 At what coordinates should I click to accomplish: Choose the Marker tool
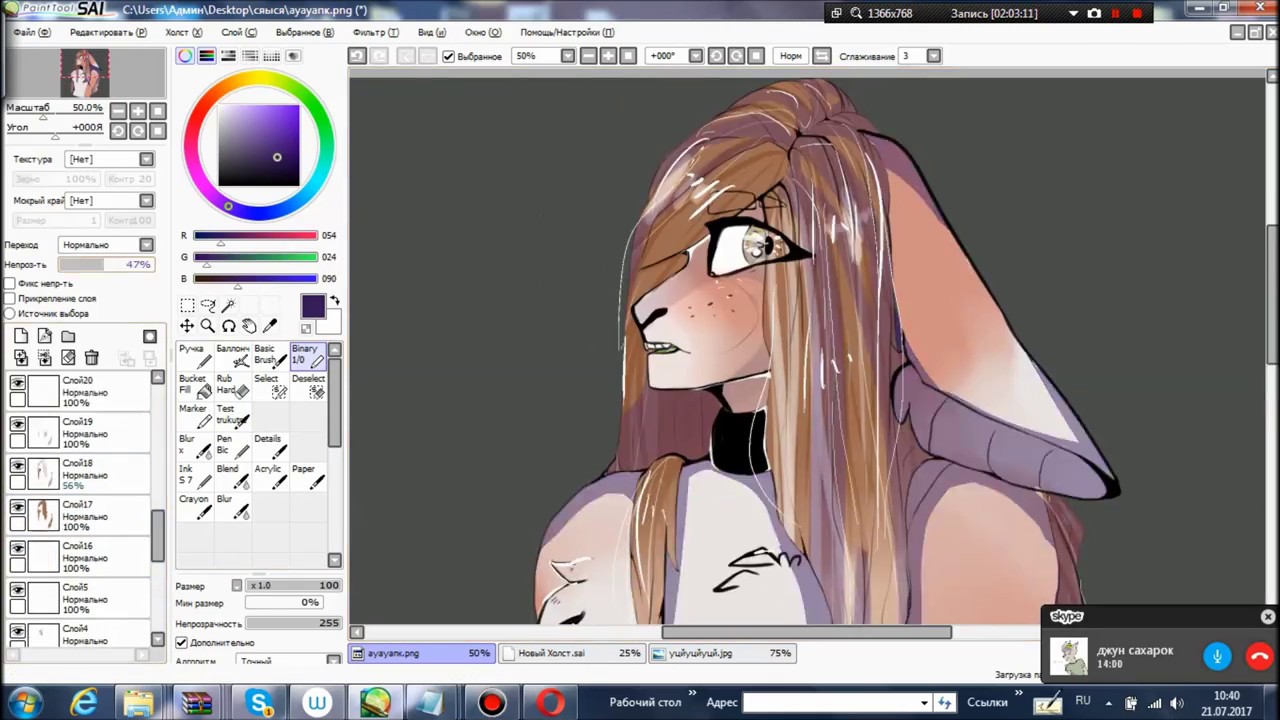[195, 416]
